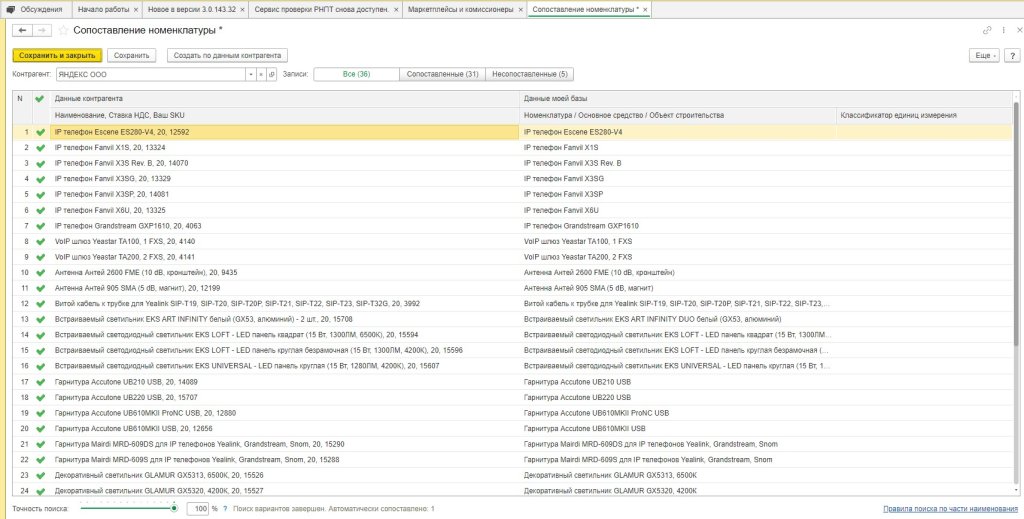1024x519 pixels.
Task: Open the Еще dropdown menu
Action: click(x=983, y=55)
